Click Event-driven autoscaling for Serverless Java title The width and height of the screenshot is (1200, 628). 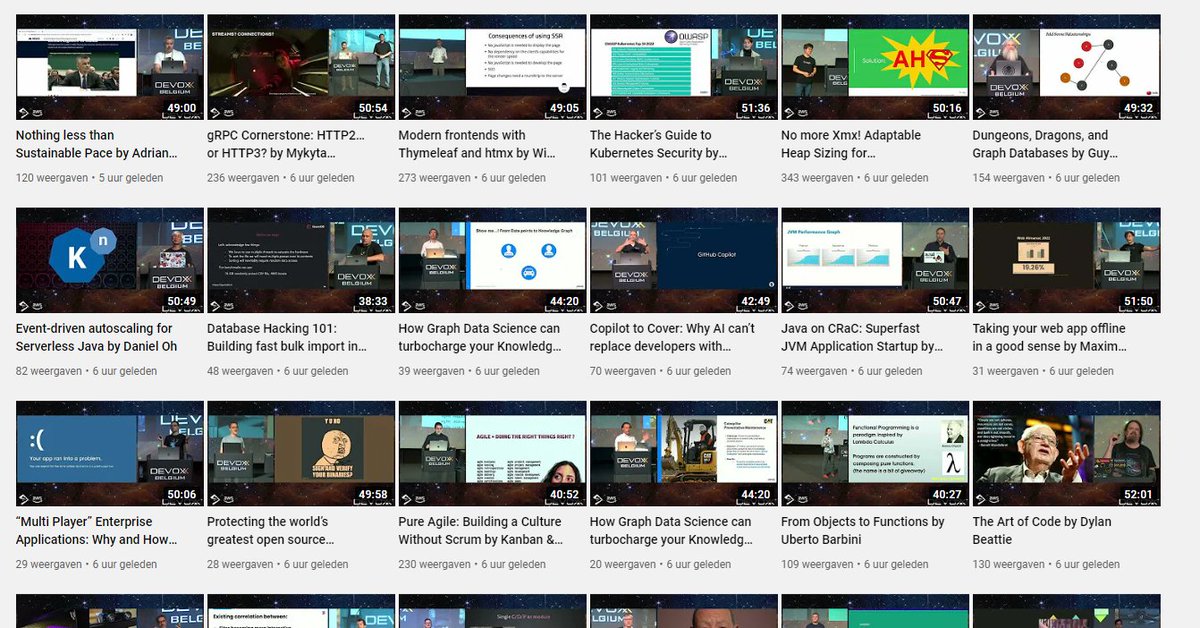tap(96, 337)
